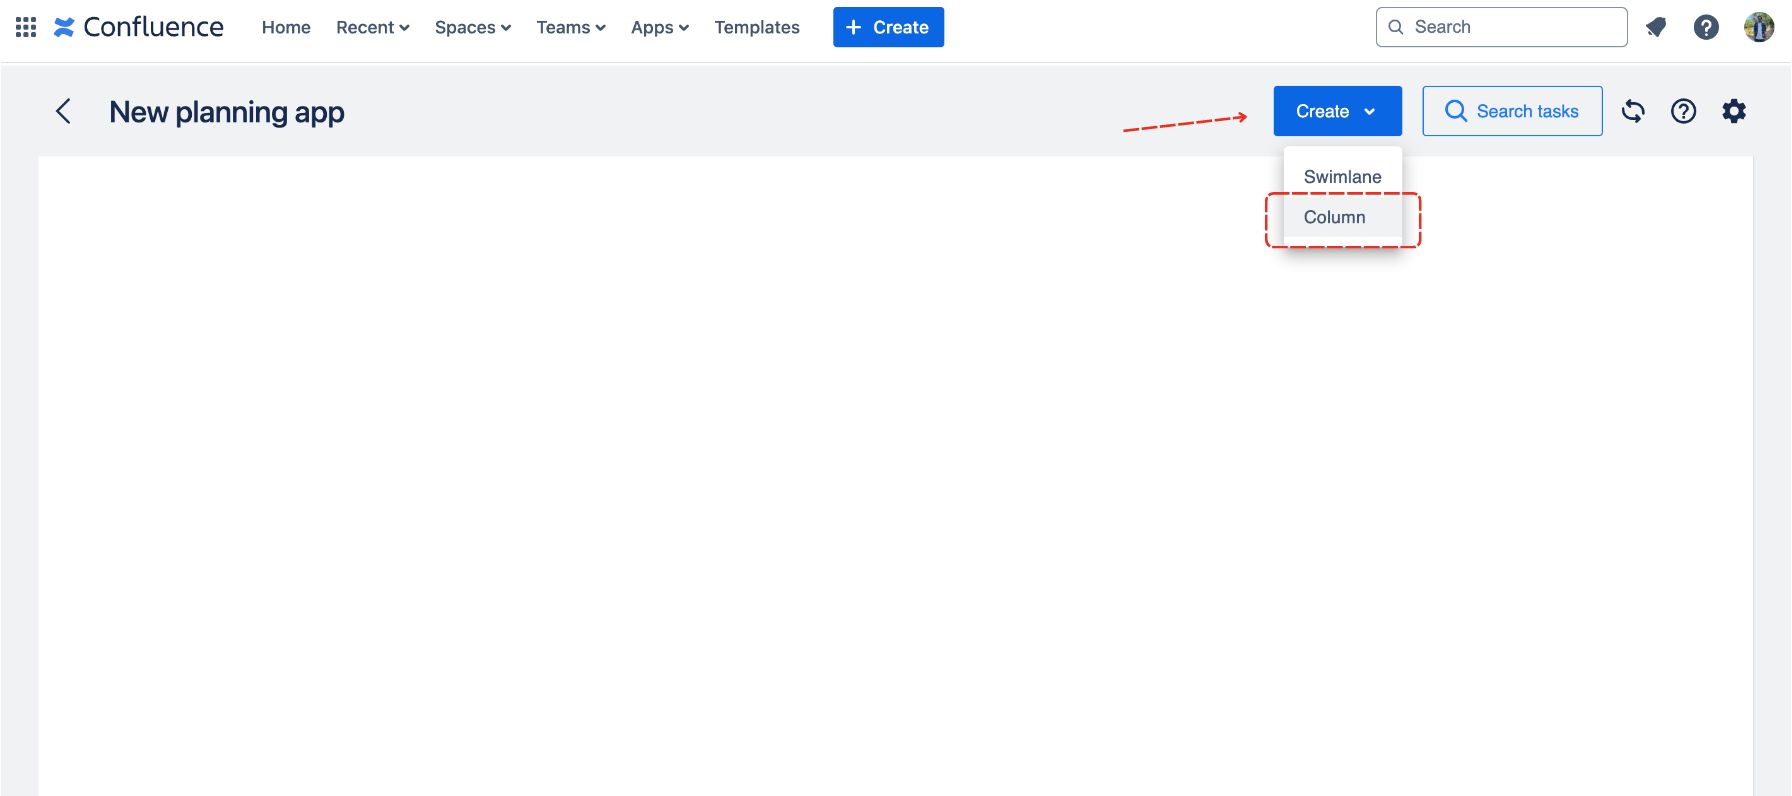Expand the Recent dropdown
This screenshot has height=796, width=1792.
pos(372,27)
